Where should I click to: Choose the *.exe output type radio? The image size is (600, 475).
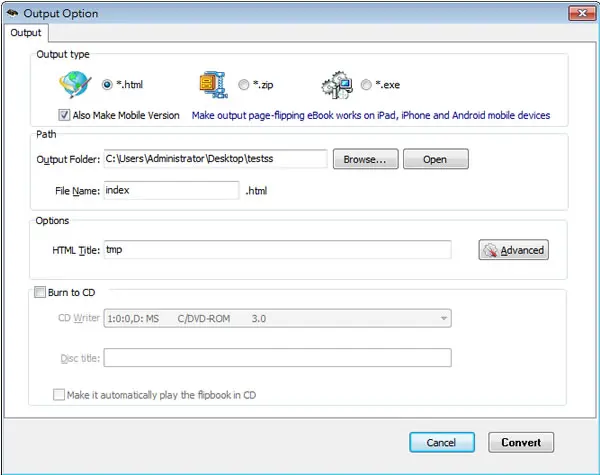click(366, 85)
